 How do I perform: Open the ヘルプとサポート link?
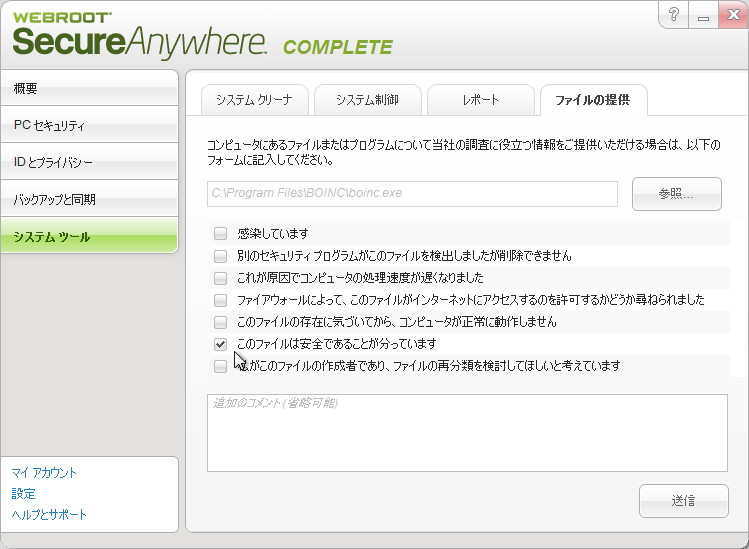click(49, 515)
